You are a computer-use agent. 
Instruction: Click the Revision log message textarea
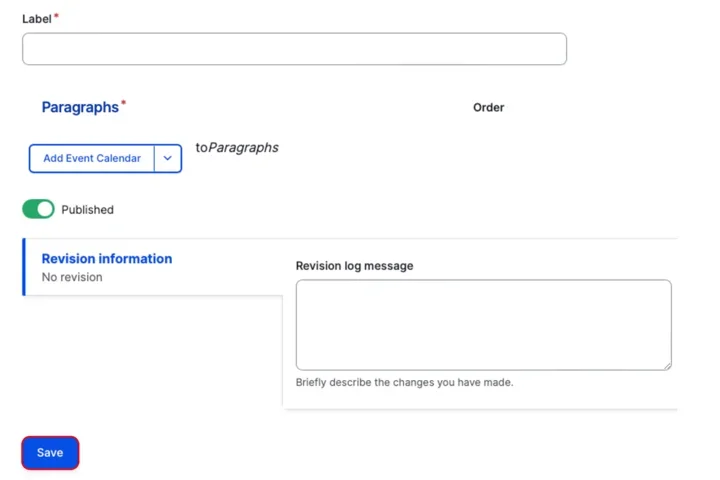[484, 325]
